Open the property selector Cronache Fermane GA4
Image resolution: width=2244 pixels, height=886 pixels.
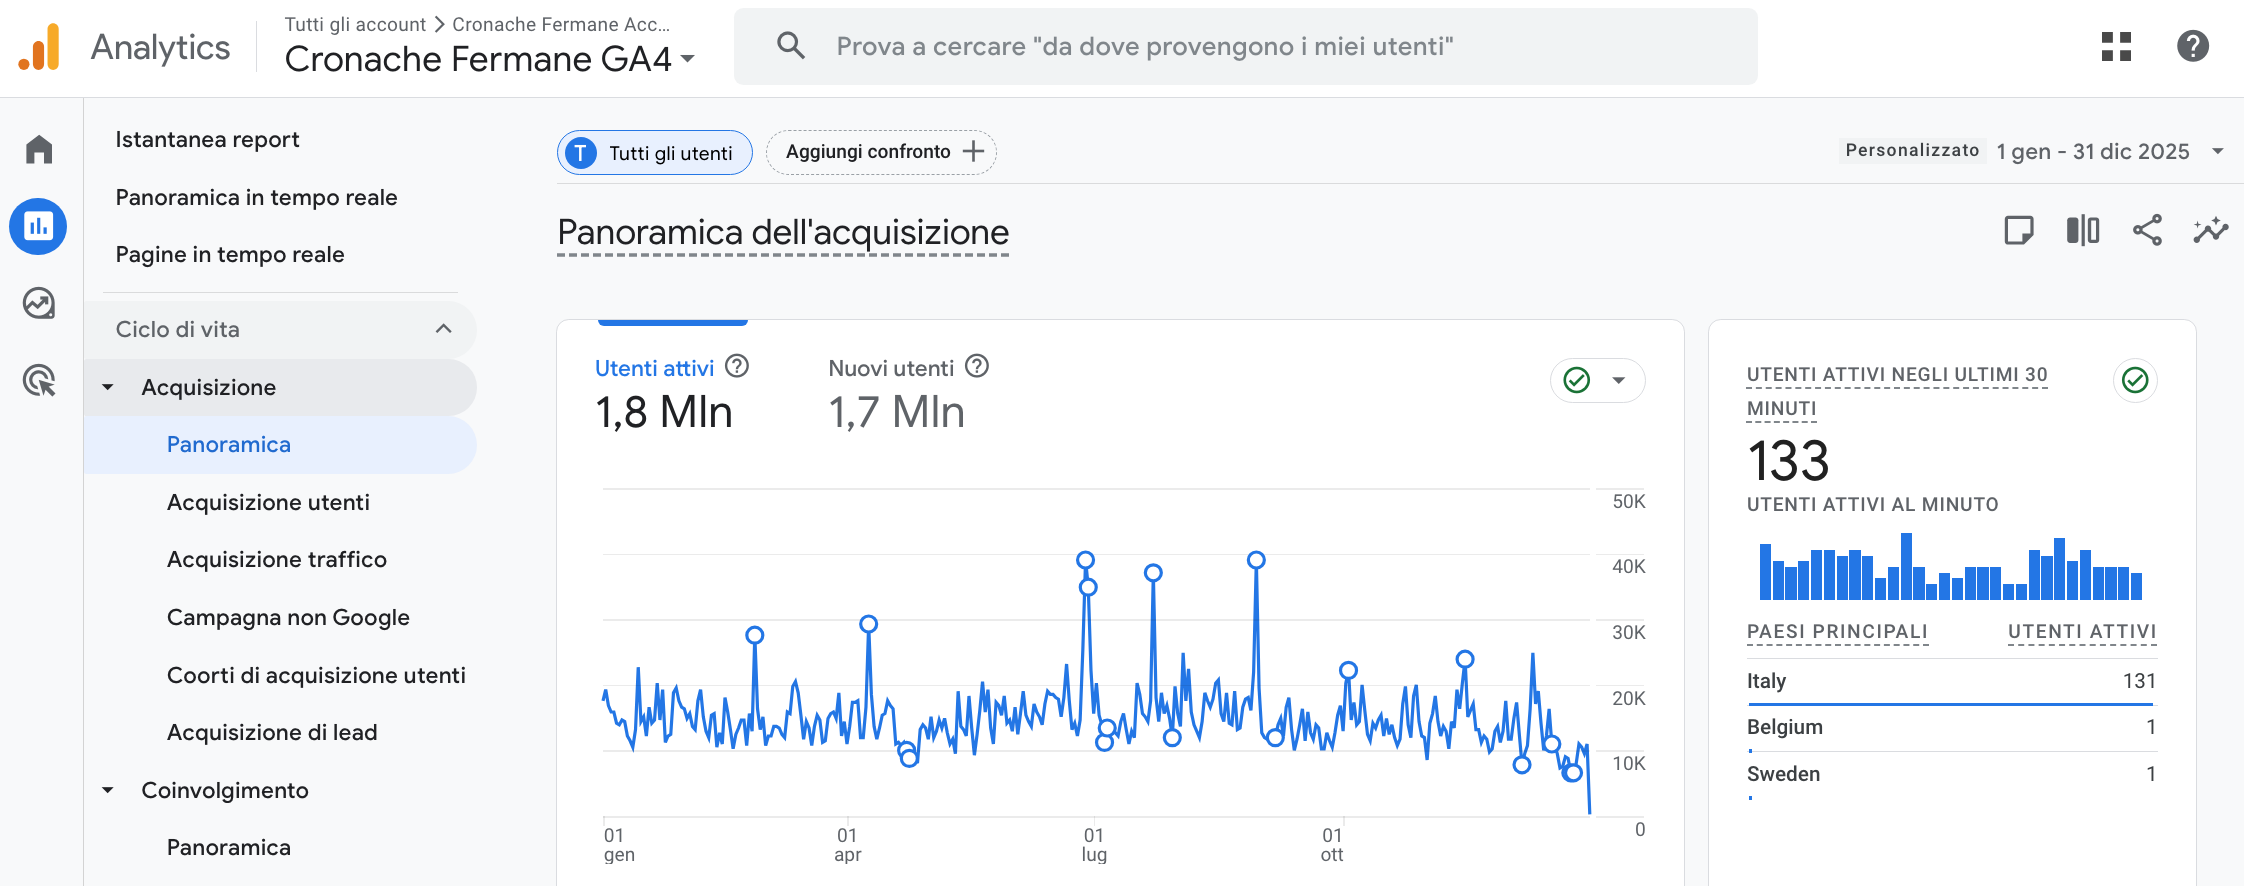pyautogui.click(x=489, y=59)
